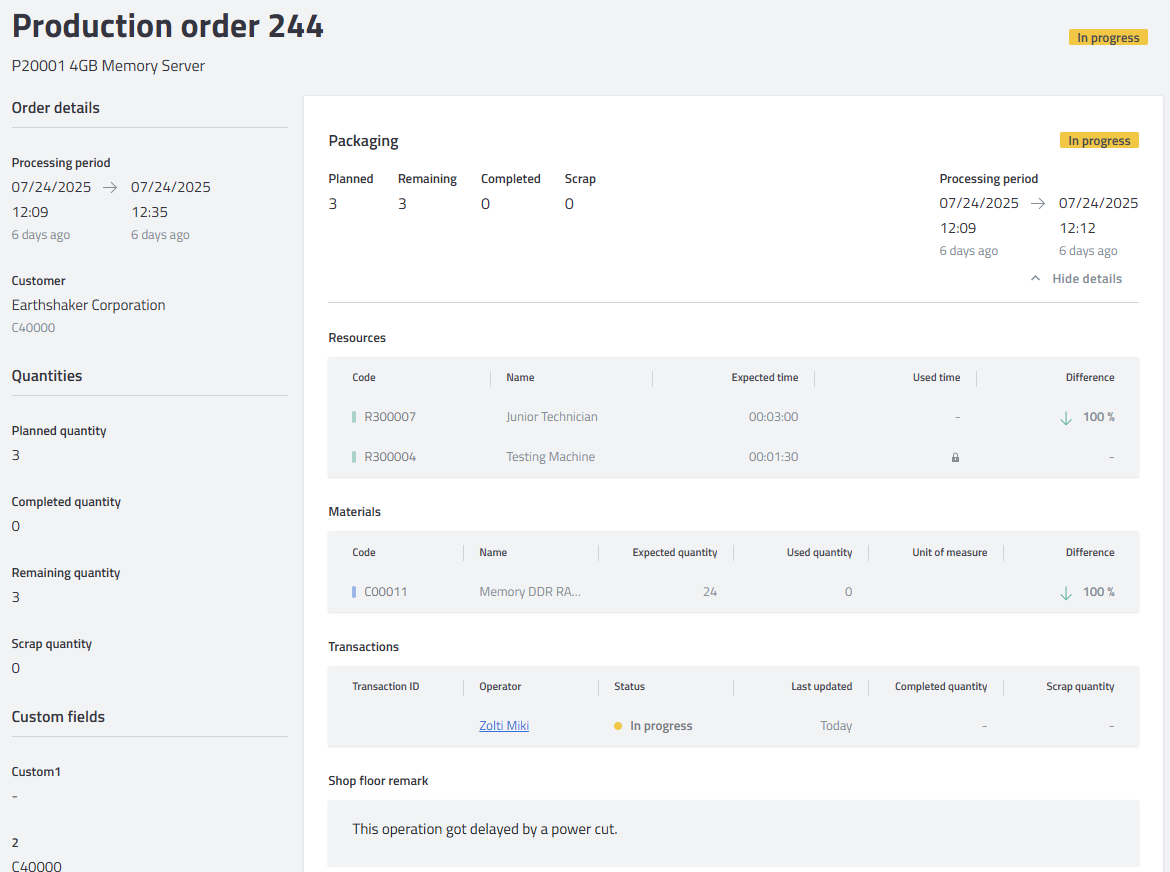Collapse the Packaging details section
The height and width of the screenshot is (872, 1170).
pyautogui.click(x=1076, y=278)
